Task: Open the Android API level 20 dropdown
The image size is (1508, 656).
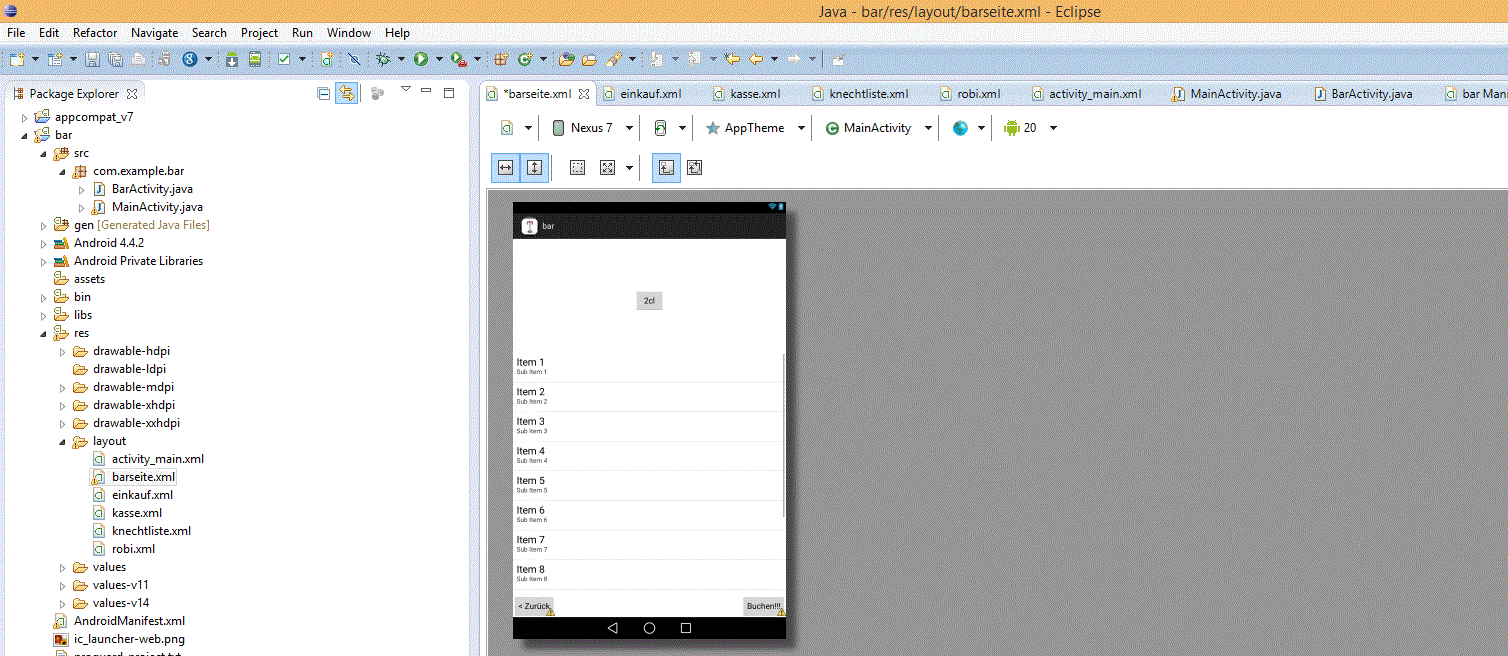Action: pyautogui.click(x=1030, y=128)
